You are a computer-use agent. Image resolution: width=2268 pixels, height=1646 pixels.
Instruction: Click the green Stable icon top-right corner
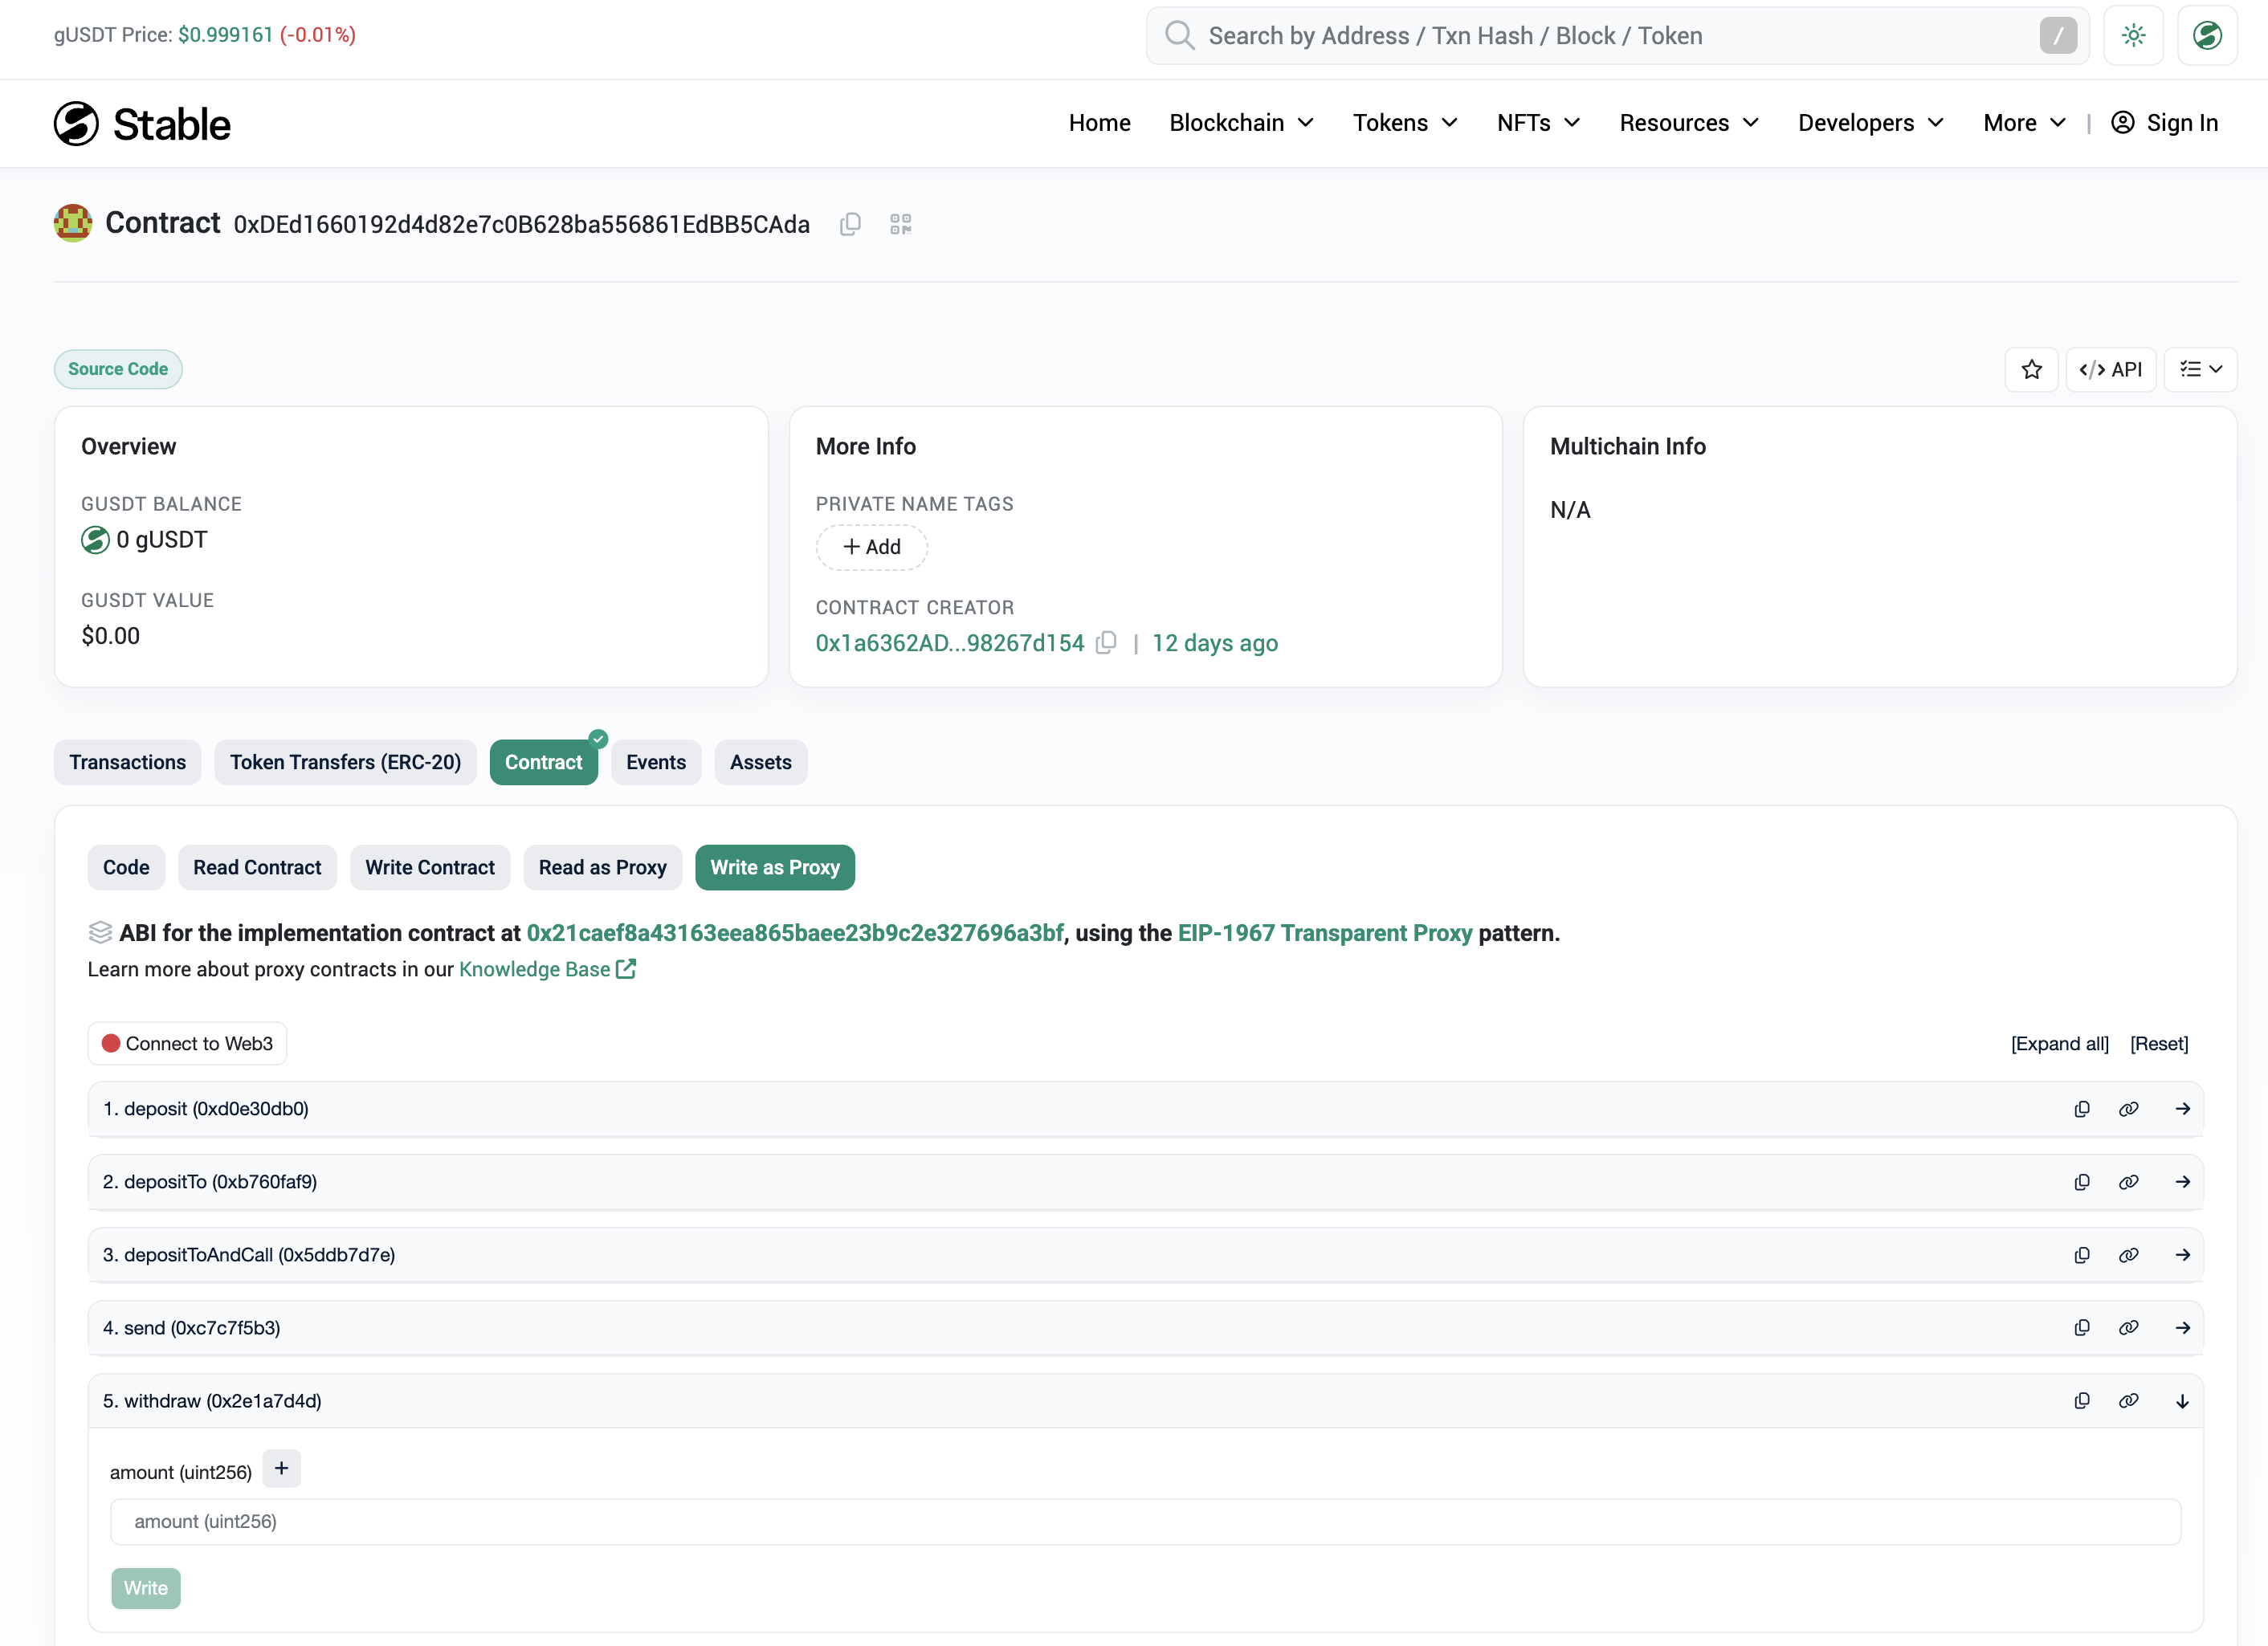click(2206, 35)
